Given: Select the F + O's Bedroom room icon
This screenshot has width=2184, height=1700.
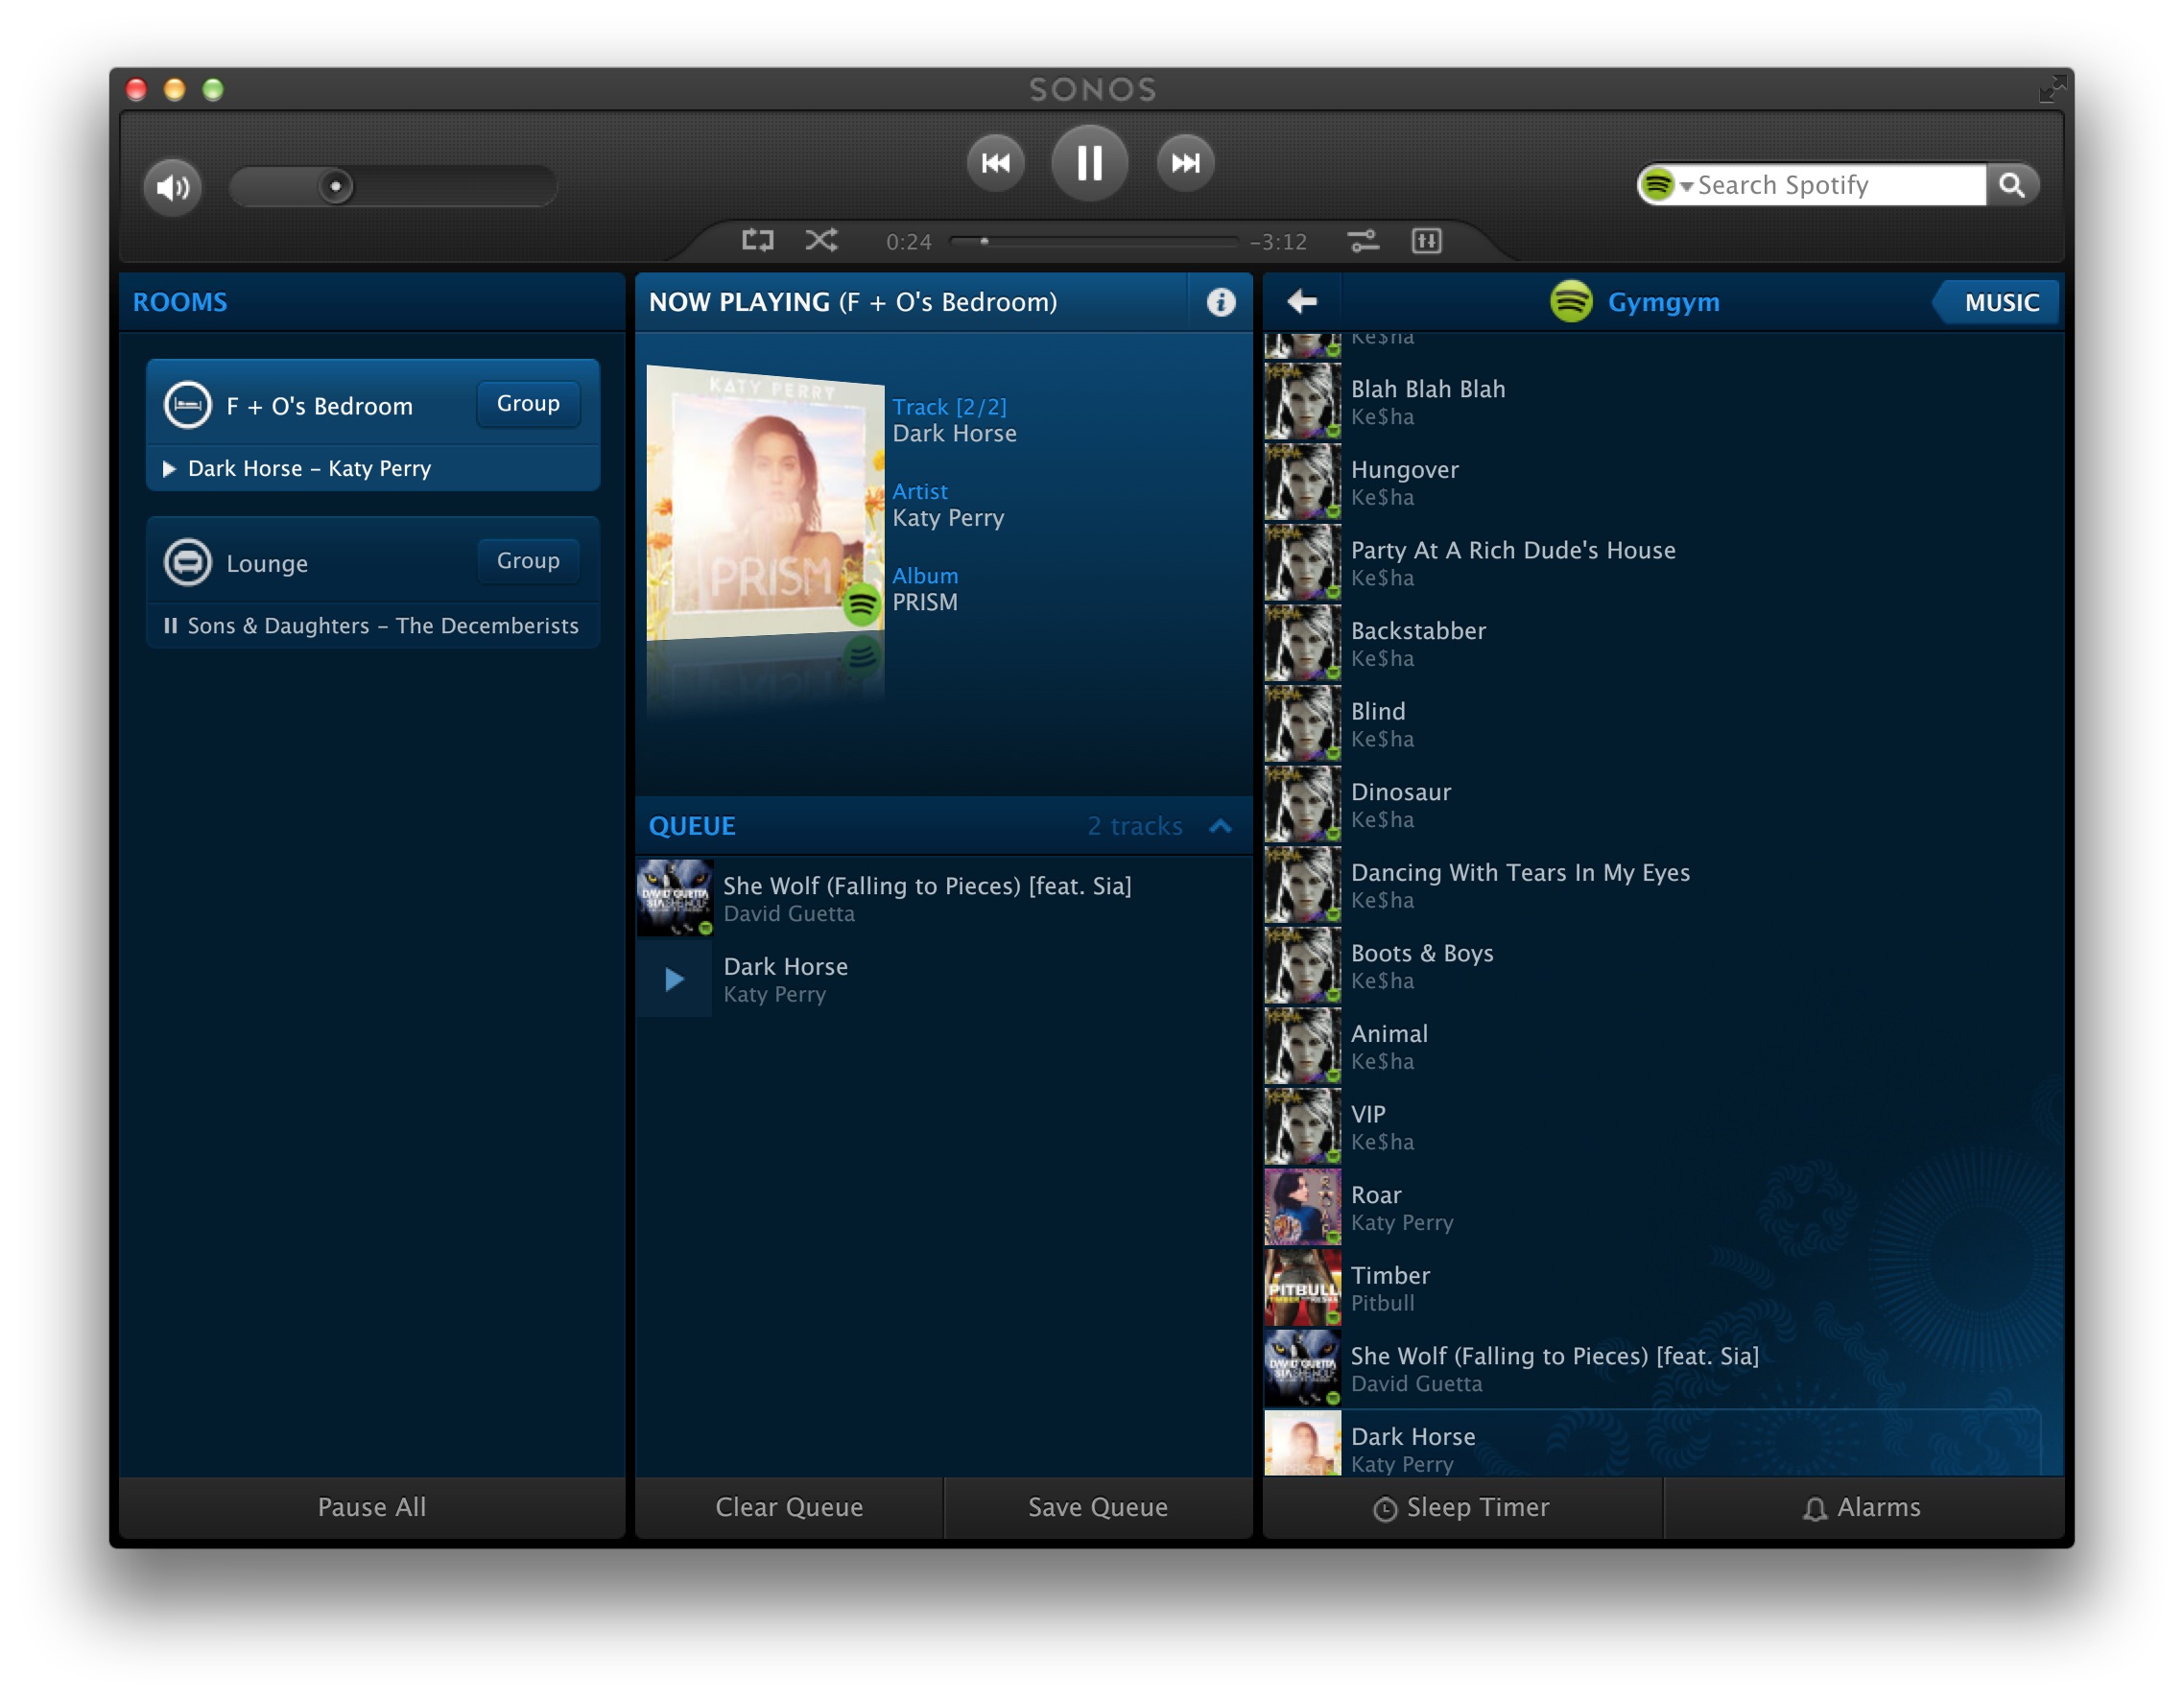Looking at the screenshot, I should 187,405.
